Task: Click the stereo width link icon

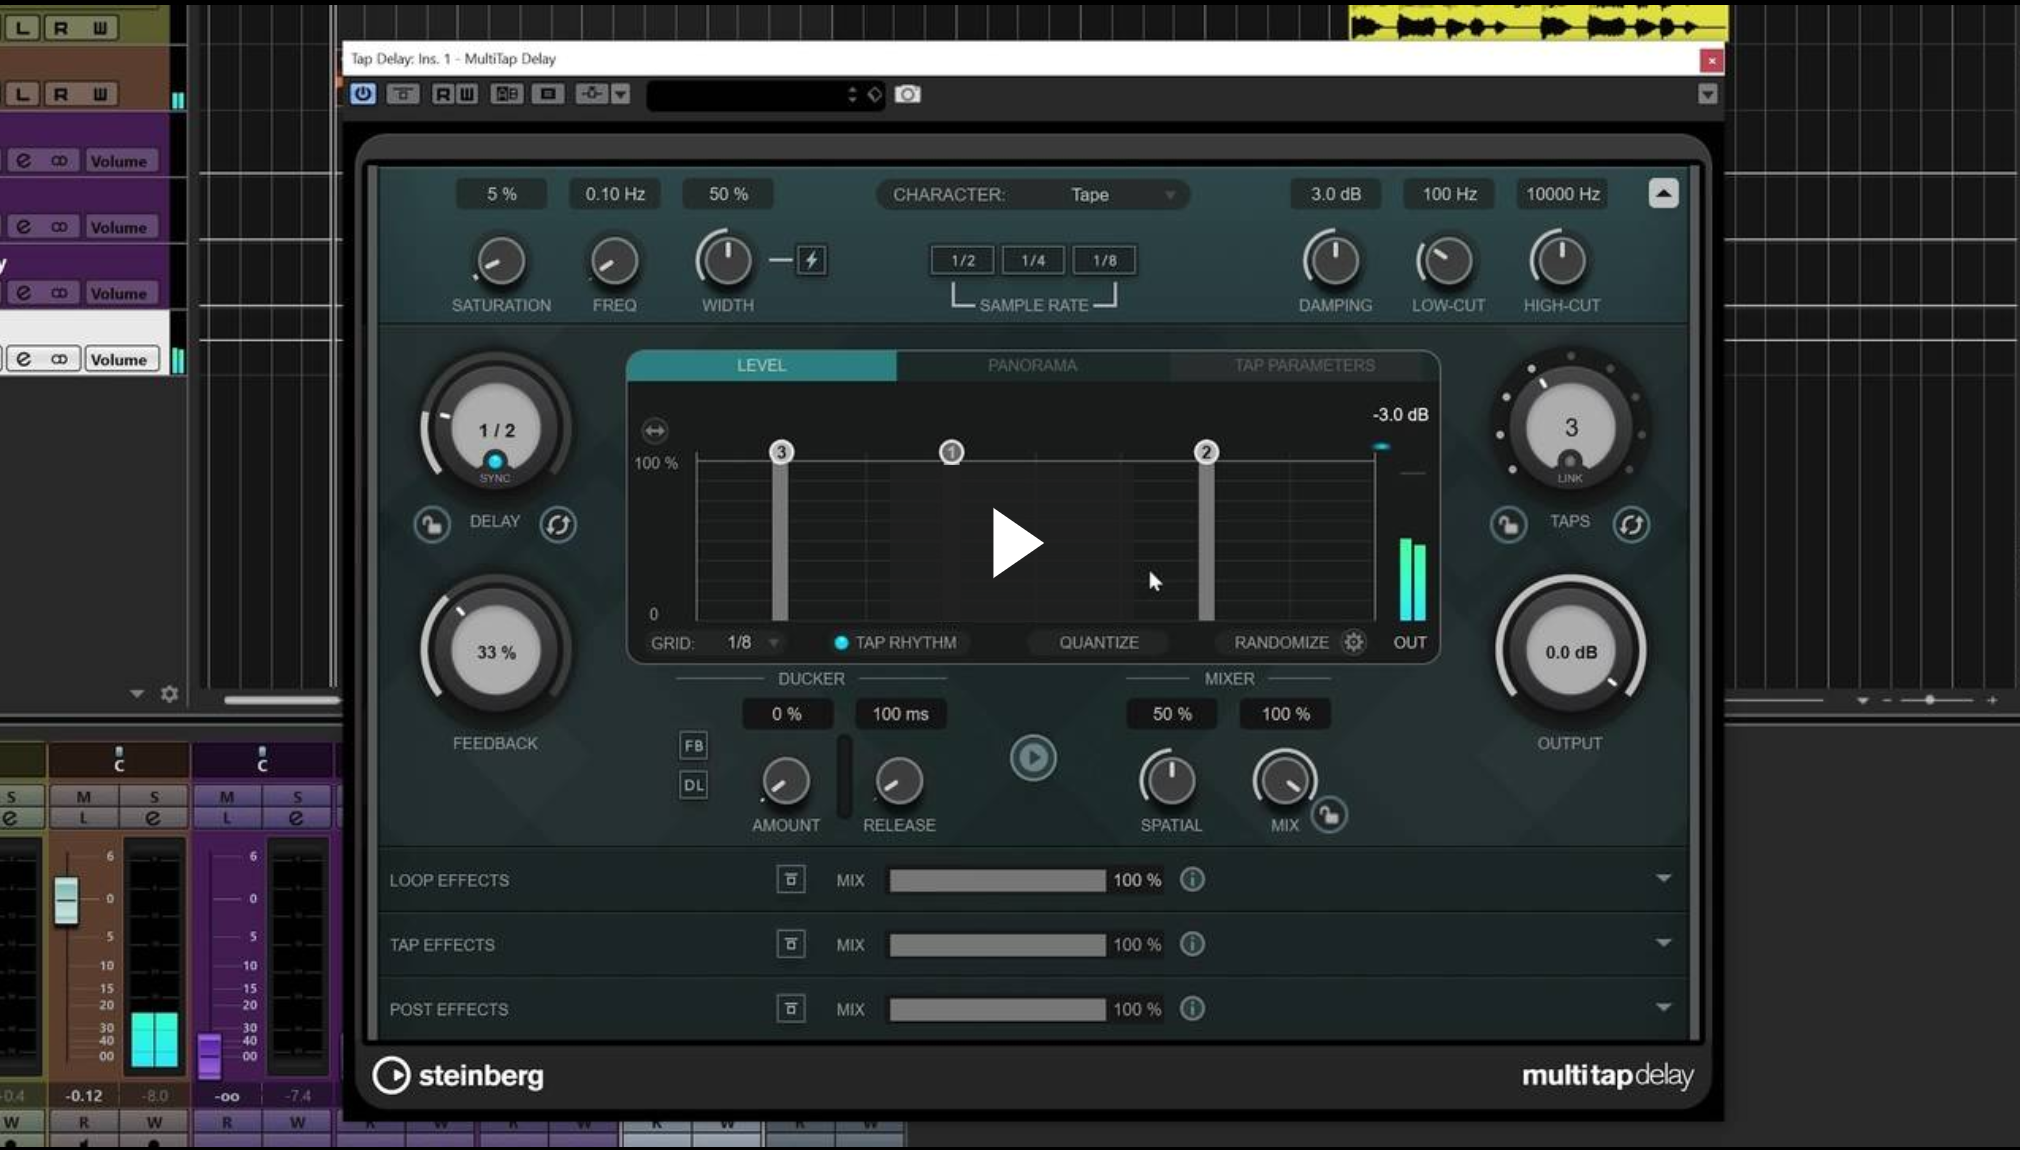Action: (x=811, y=261)
